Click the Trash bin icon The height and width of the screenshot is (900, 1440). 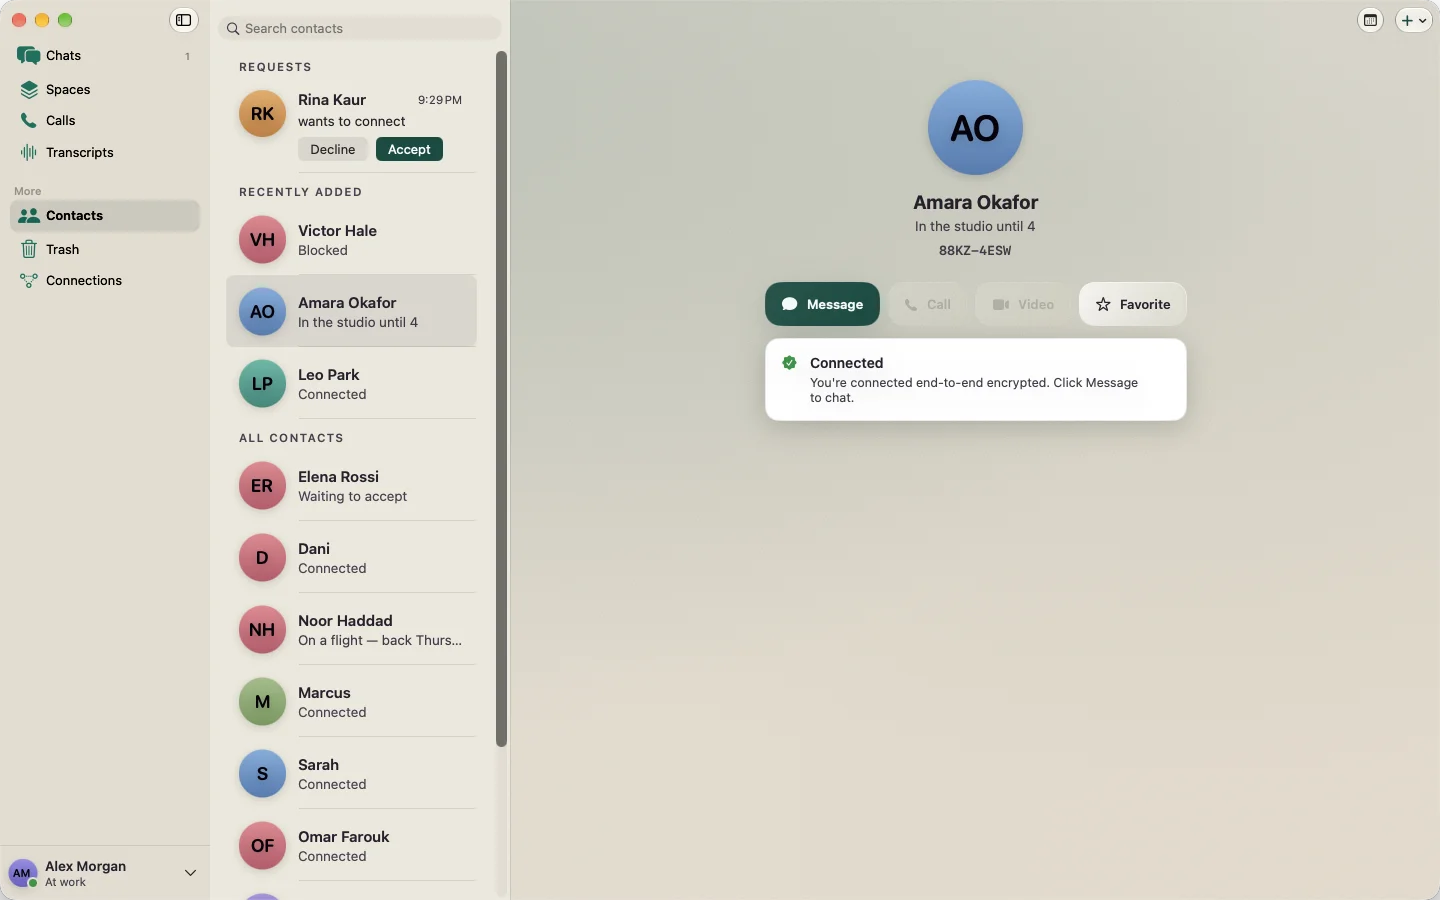[x=29, y=249]
